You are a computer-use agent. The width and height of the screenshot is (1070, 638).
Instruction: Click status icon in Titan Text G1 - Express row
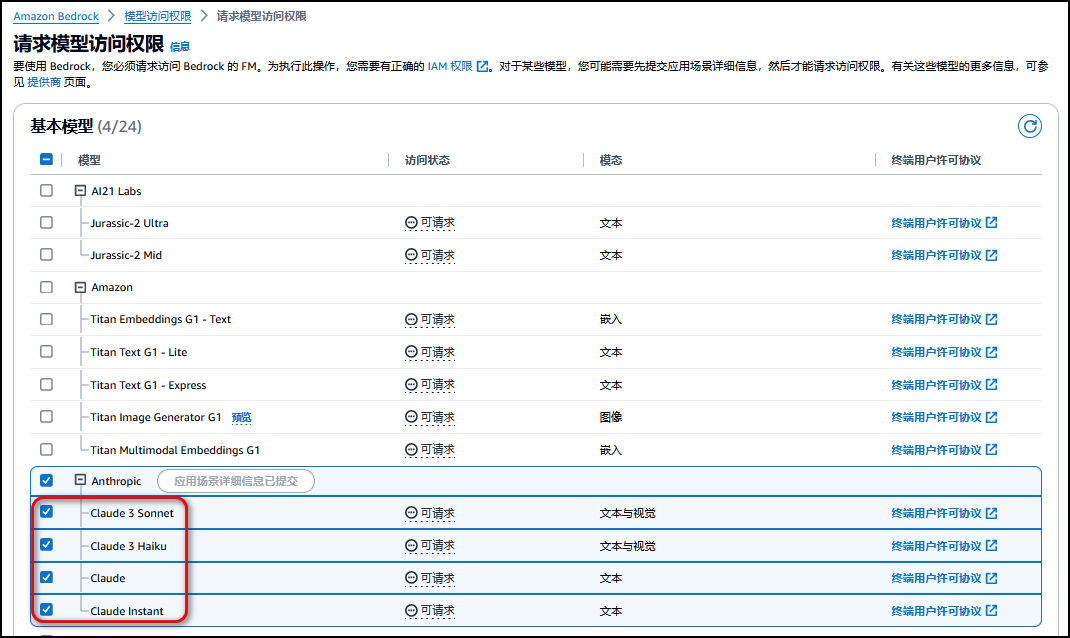point(411,385)
